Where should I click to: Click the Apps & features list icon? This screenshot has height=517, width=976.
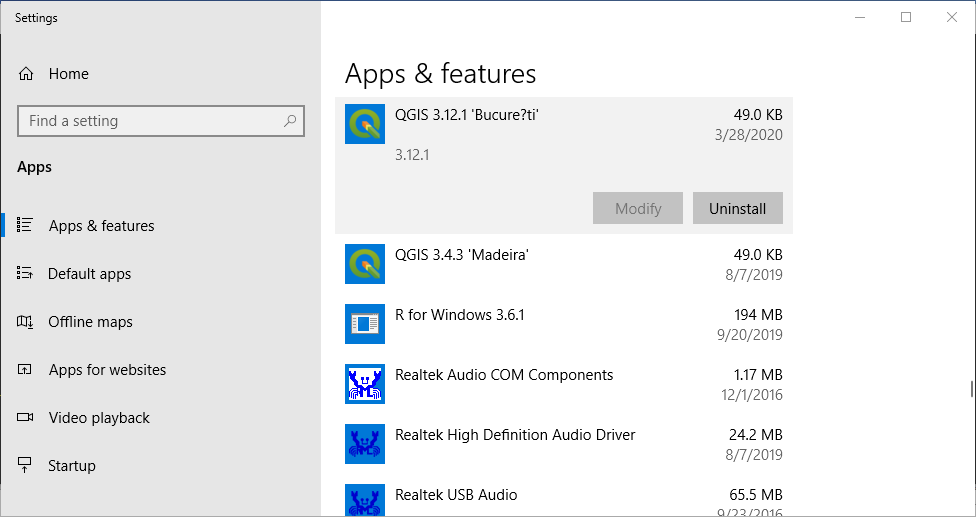tap(25, 225)
